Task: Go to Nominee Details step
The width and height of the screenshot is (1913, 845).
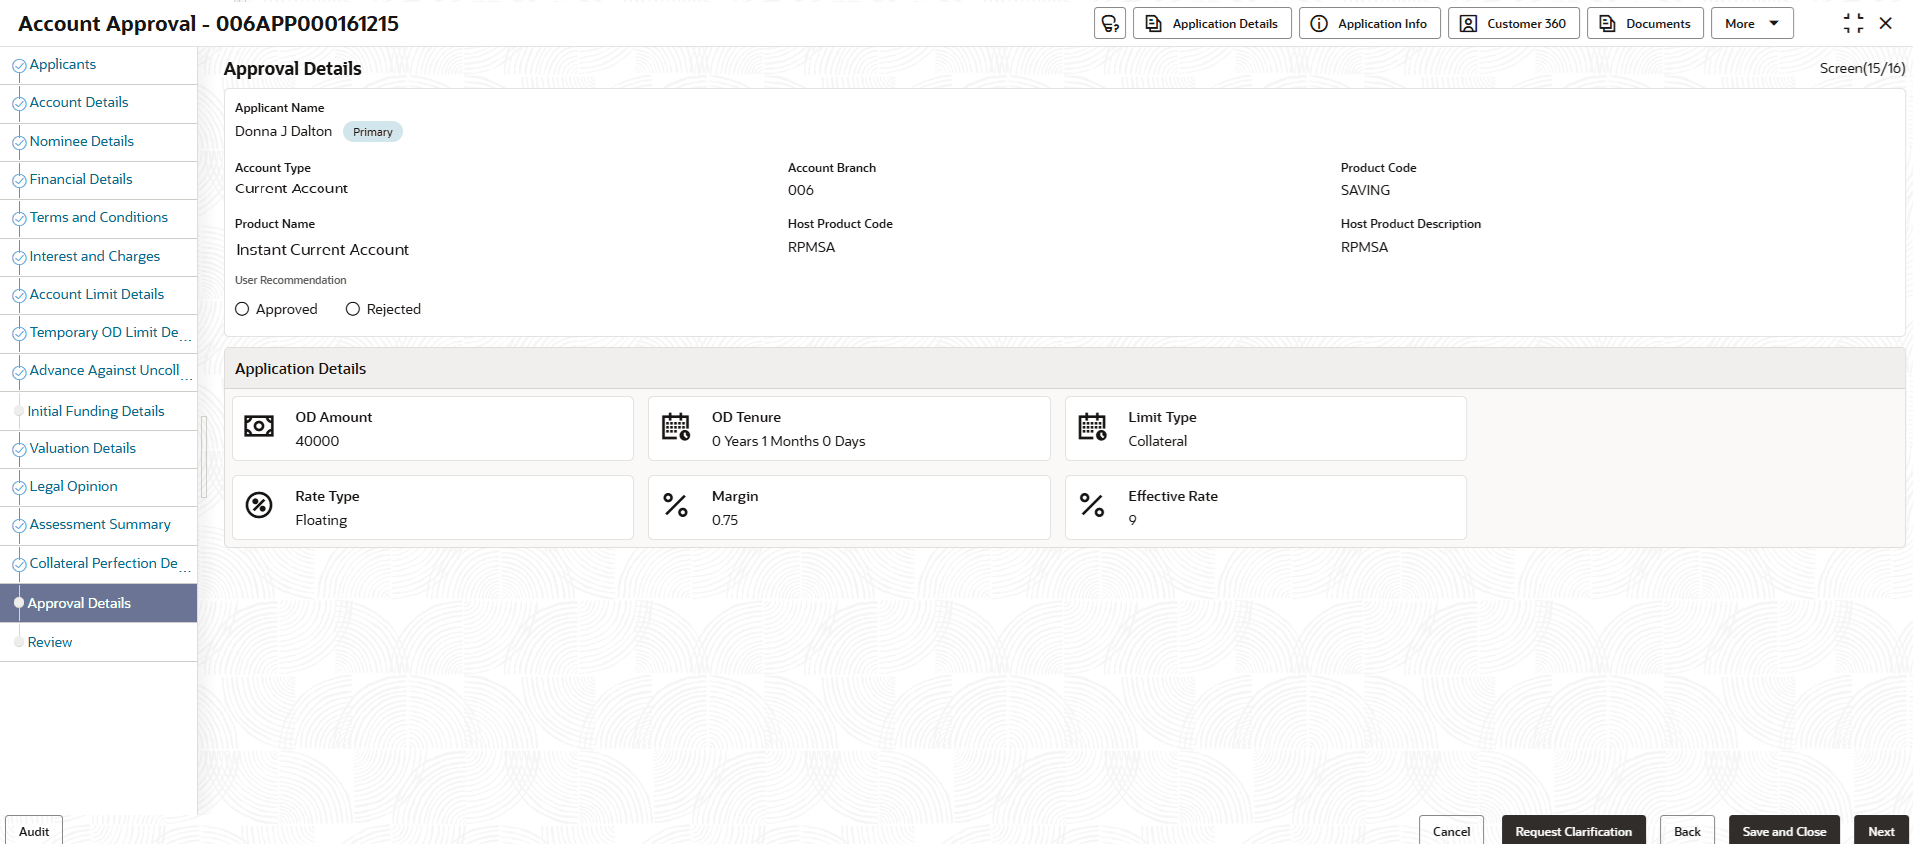Action: coord(82,141)
